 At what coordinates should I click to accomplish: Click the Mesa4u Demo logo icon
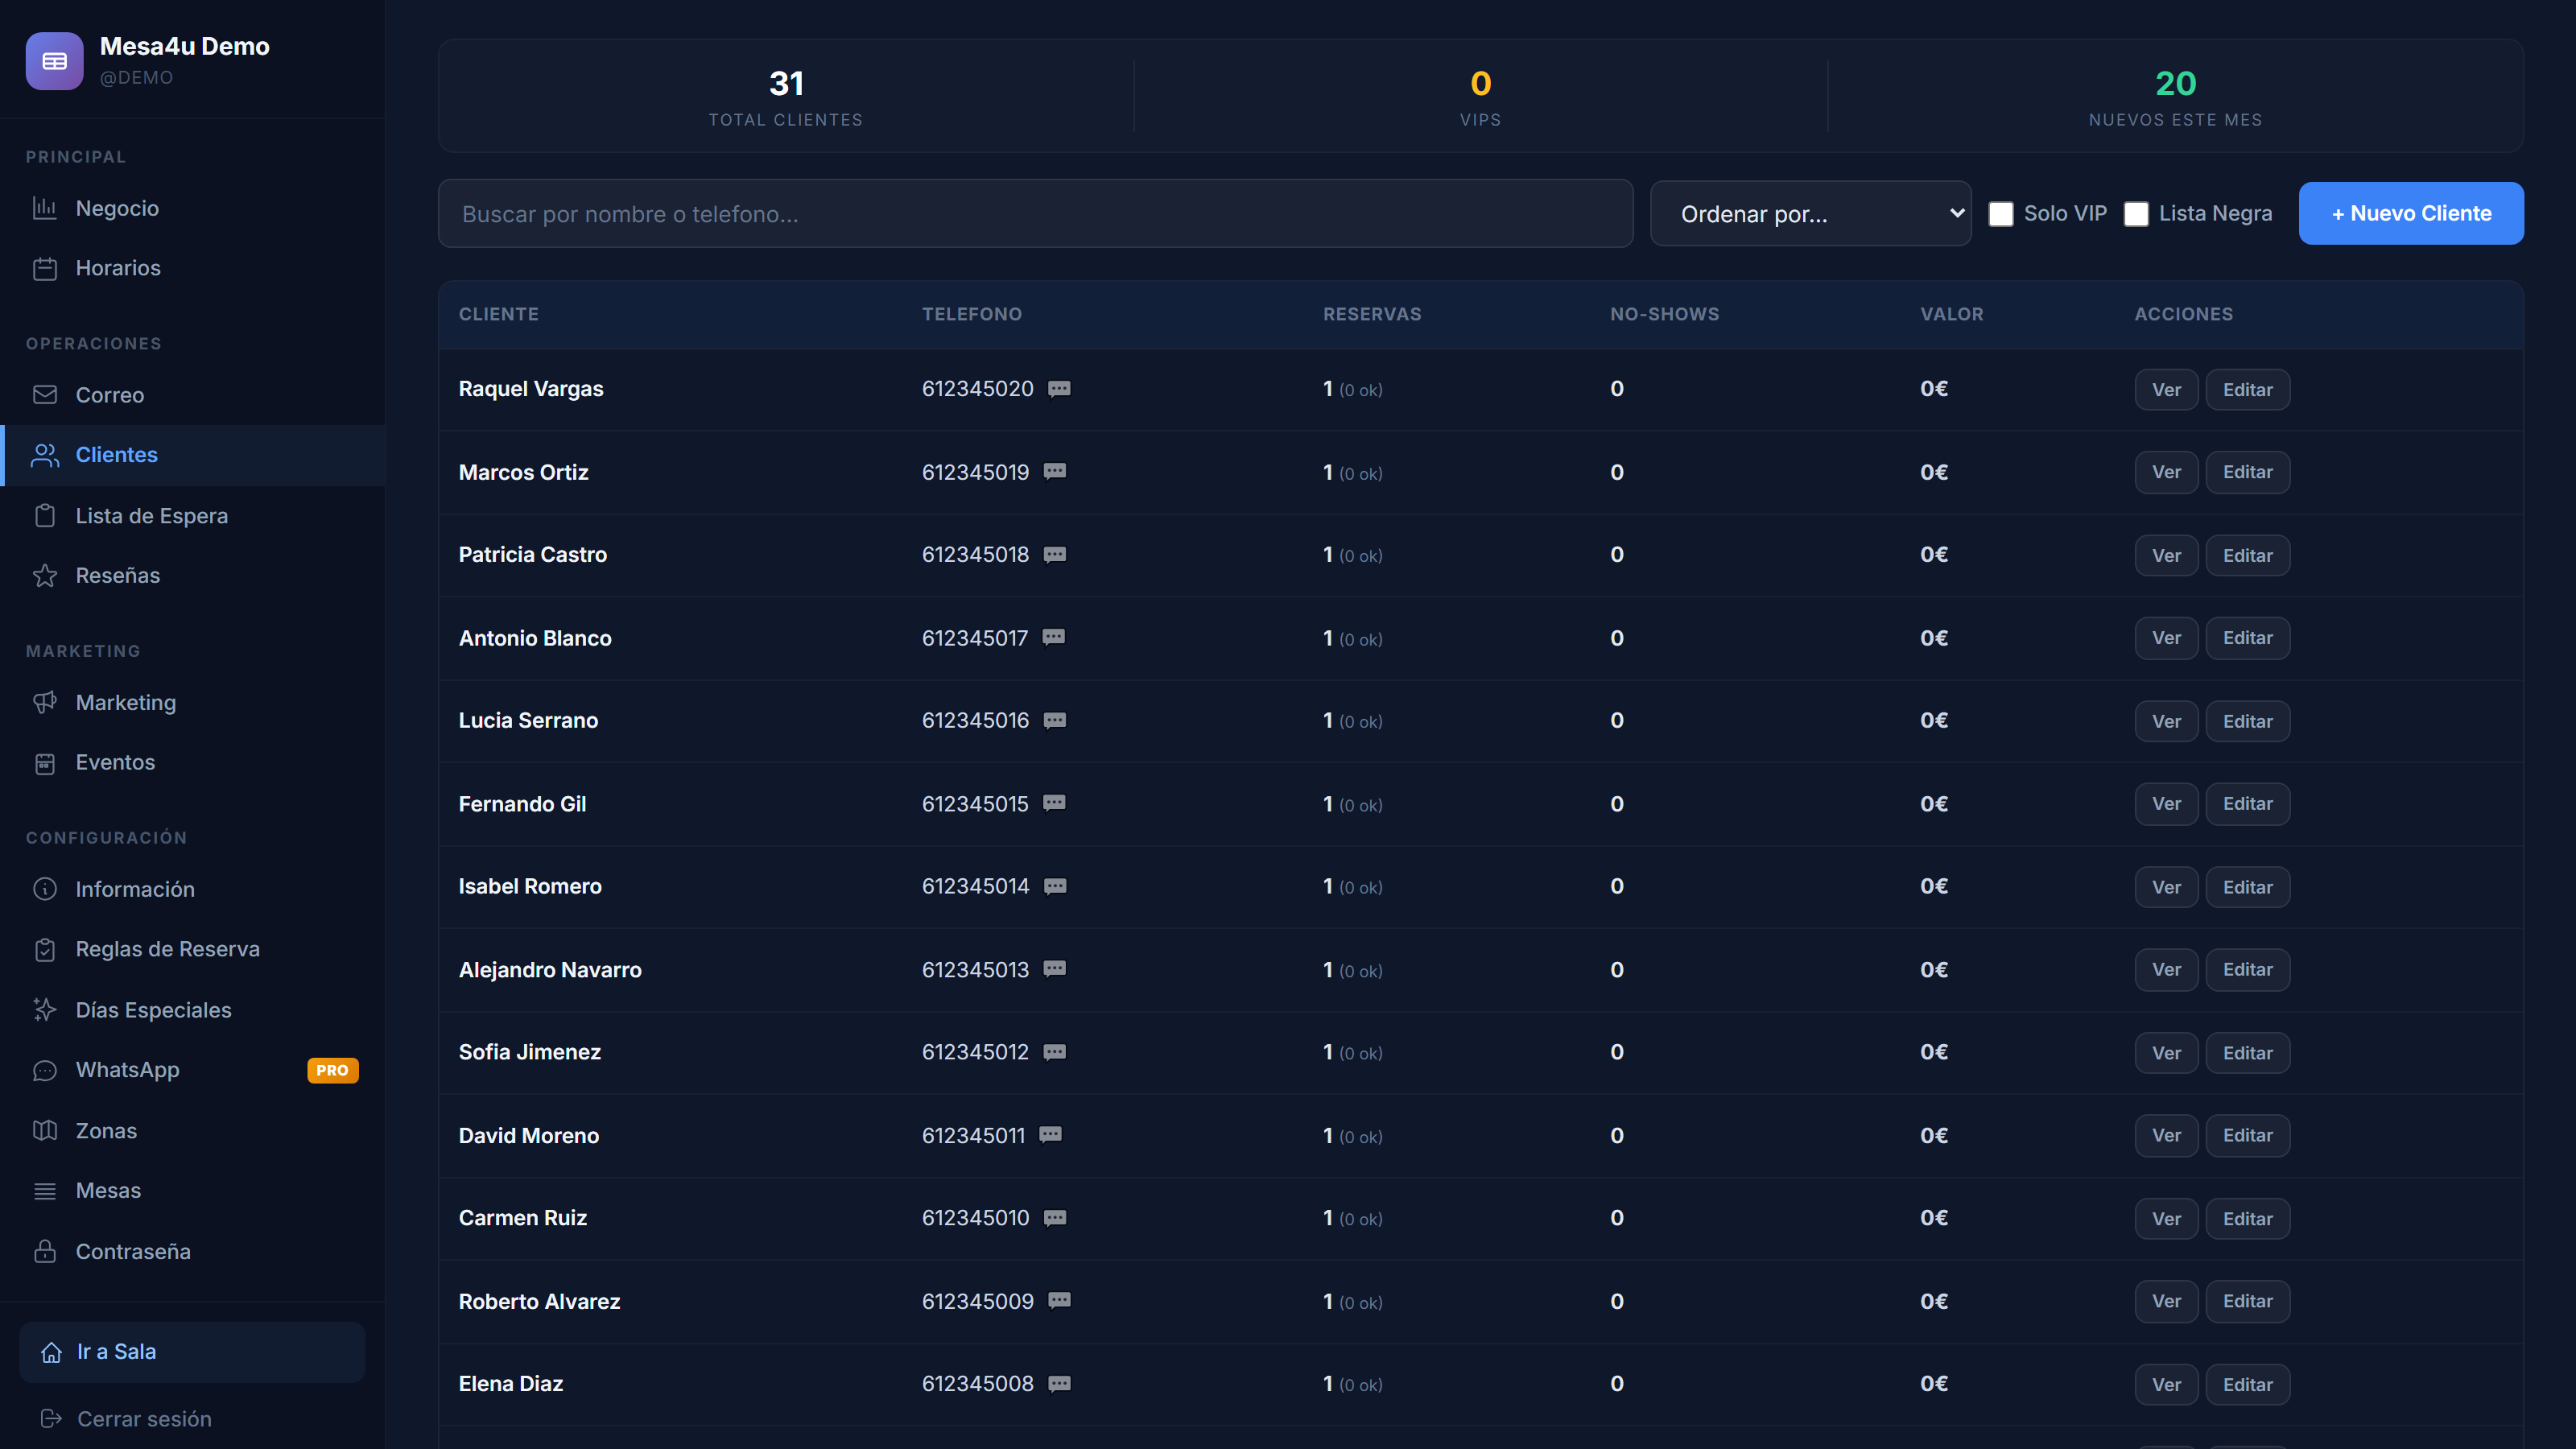[54, 61]
